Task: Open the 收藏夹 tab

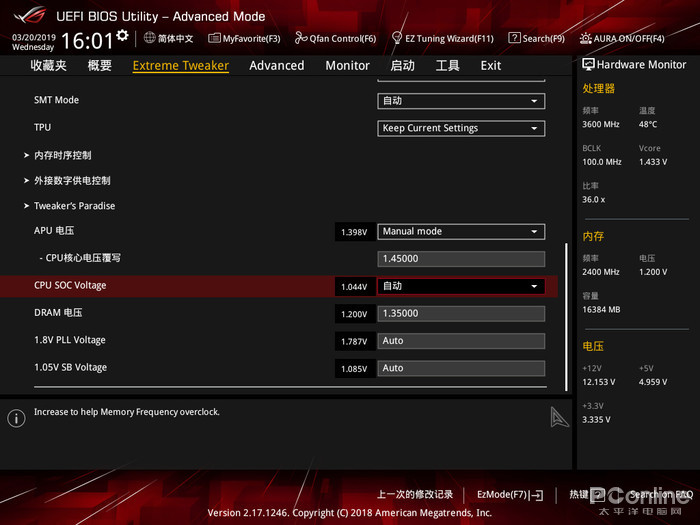Action: click(49, 66)
